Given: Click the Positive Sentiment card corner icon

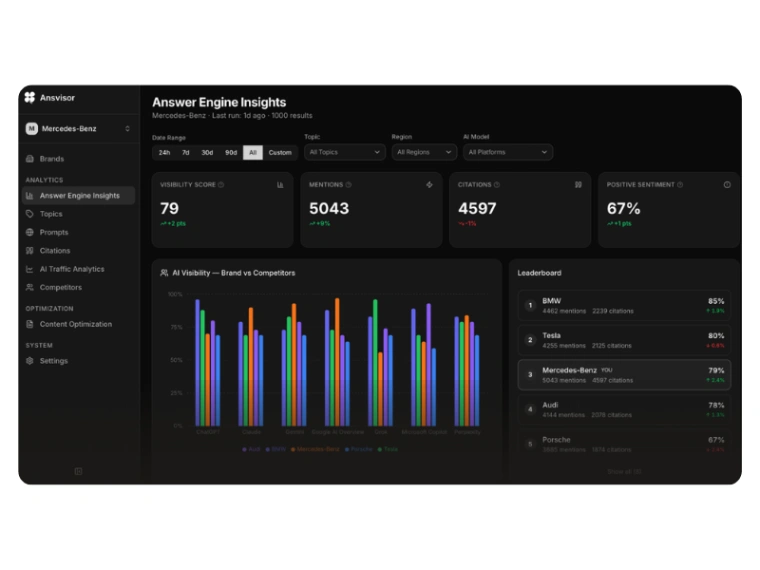Looking at the screenshot, I should point(727,185).
